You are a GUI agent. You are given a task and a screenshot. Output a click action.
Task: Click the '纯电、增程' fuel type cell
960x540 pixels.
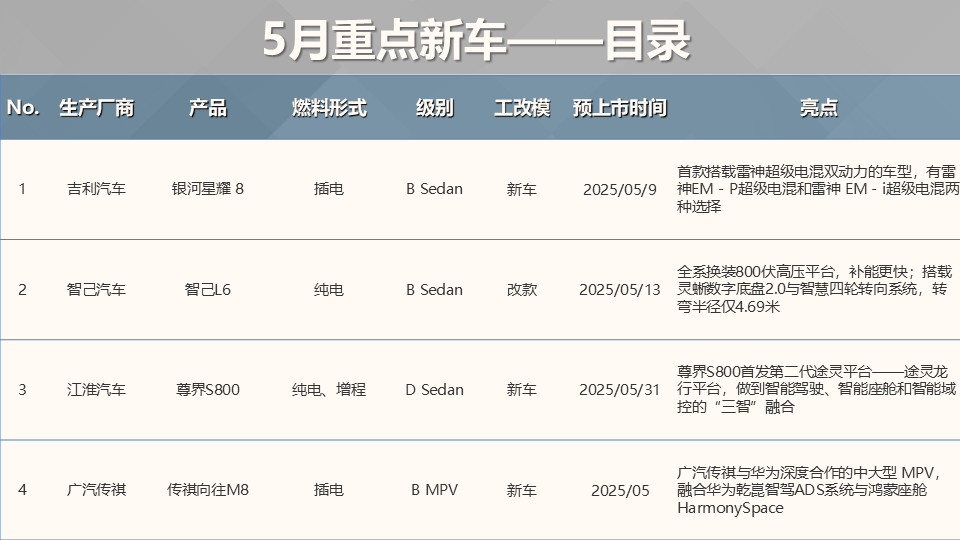point(329,389)
